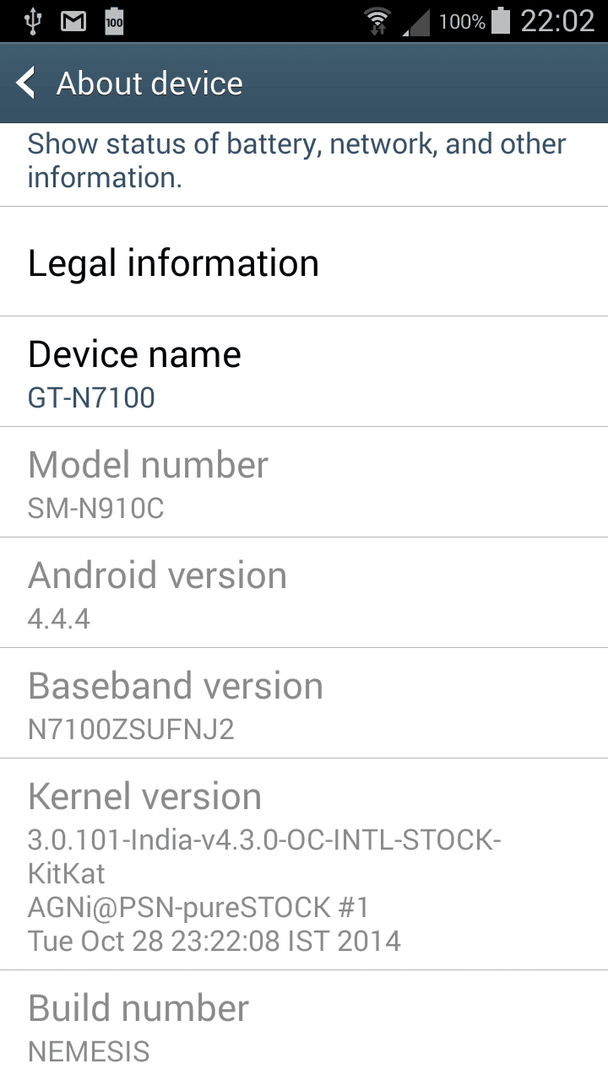Viewport: 608px width, 1080px height.
Task: Edit Device name GT-N7100
Action: tap(304, 372)
